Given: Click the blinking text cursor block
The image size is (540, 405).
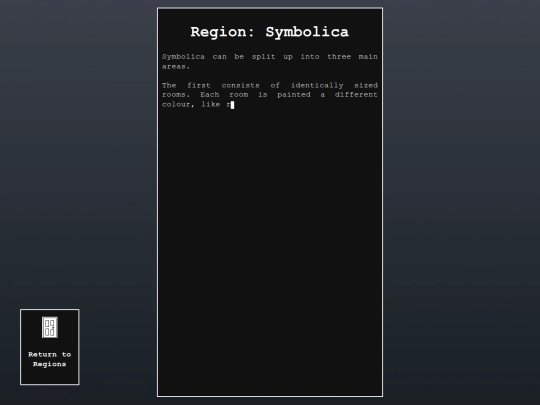Looking at the screenshot, I should (x=232, y=105).
